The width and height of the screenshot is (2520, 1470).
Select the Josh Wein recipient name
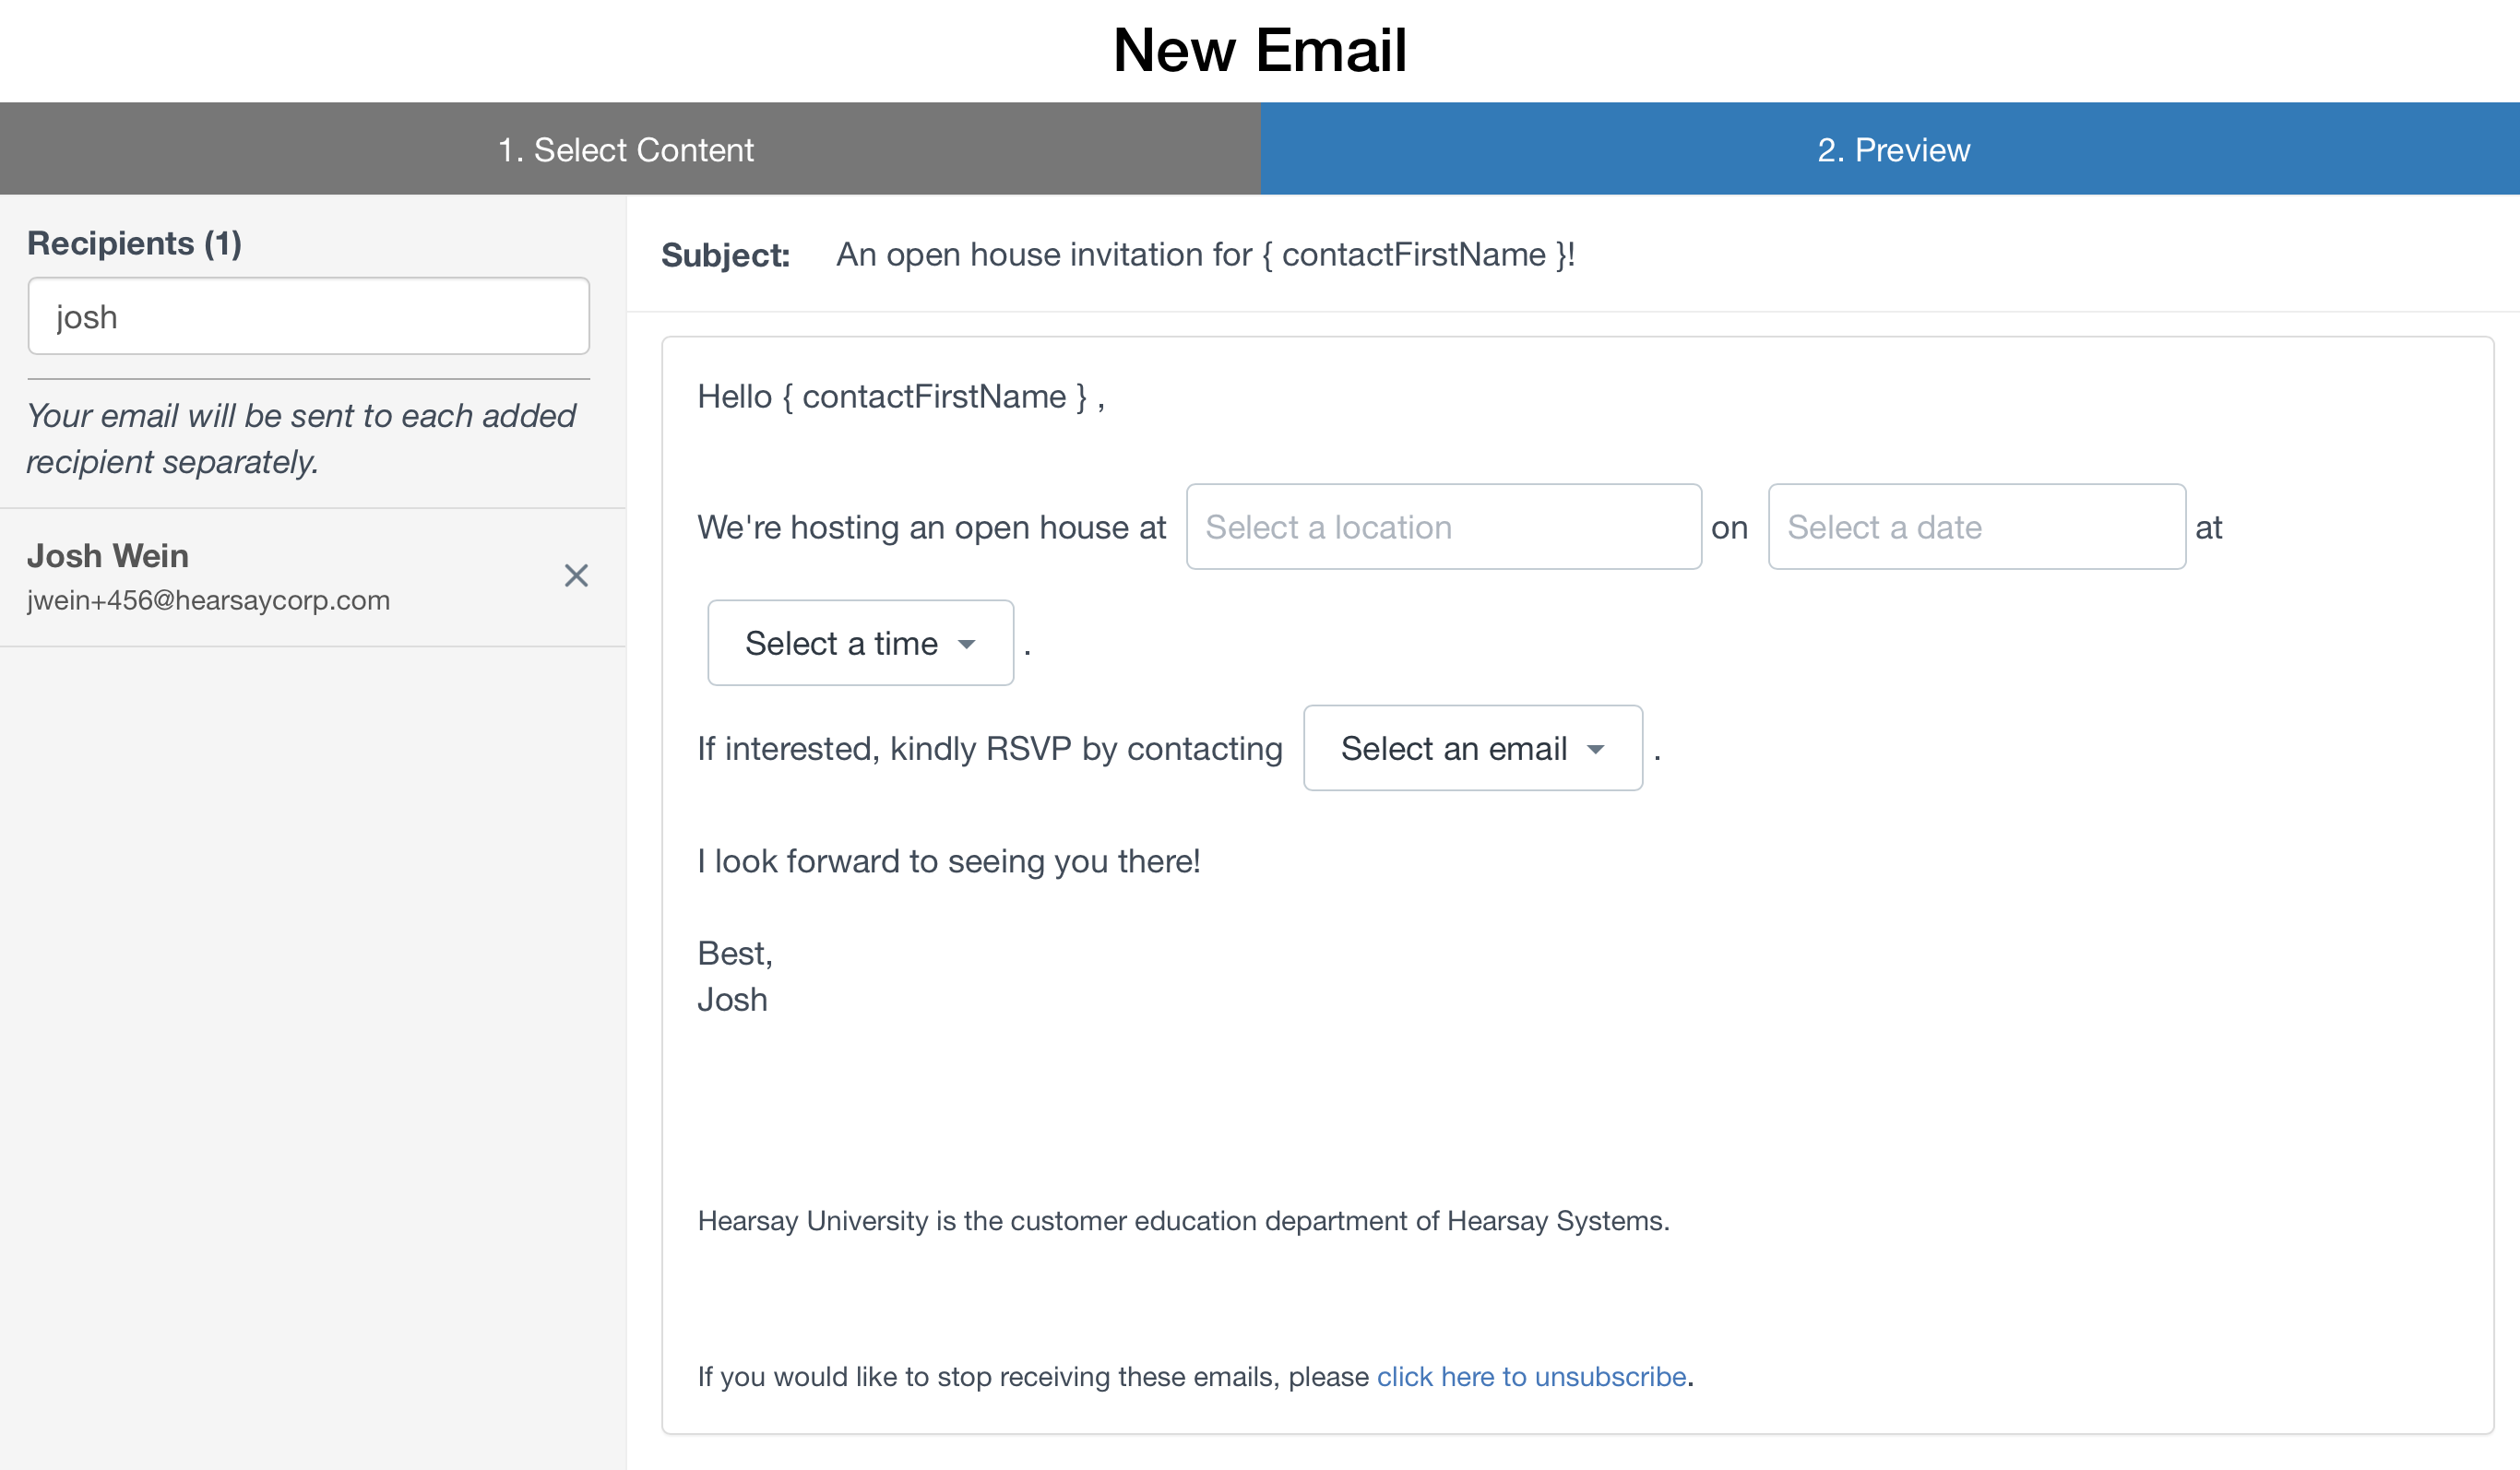(108, 556)
